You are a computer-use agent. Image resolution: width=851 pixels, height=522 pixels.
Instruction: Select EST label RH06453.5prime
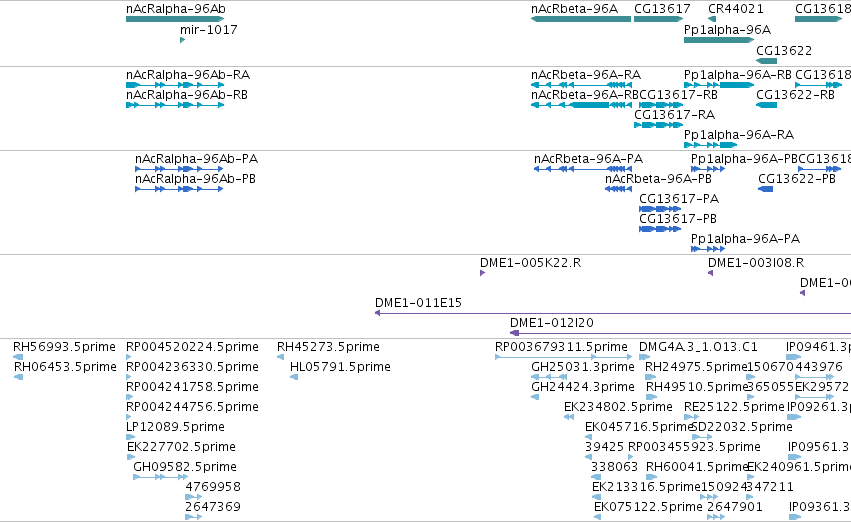(65, 367)
